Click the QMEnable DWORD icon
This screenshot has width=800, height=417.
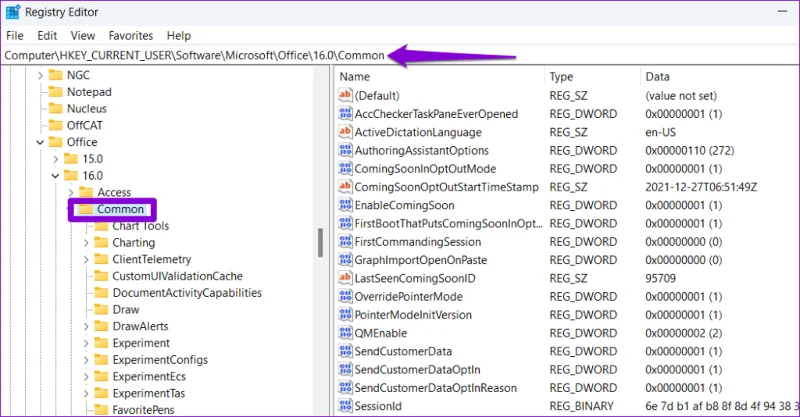(345, 333)
